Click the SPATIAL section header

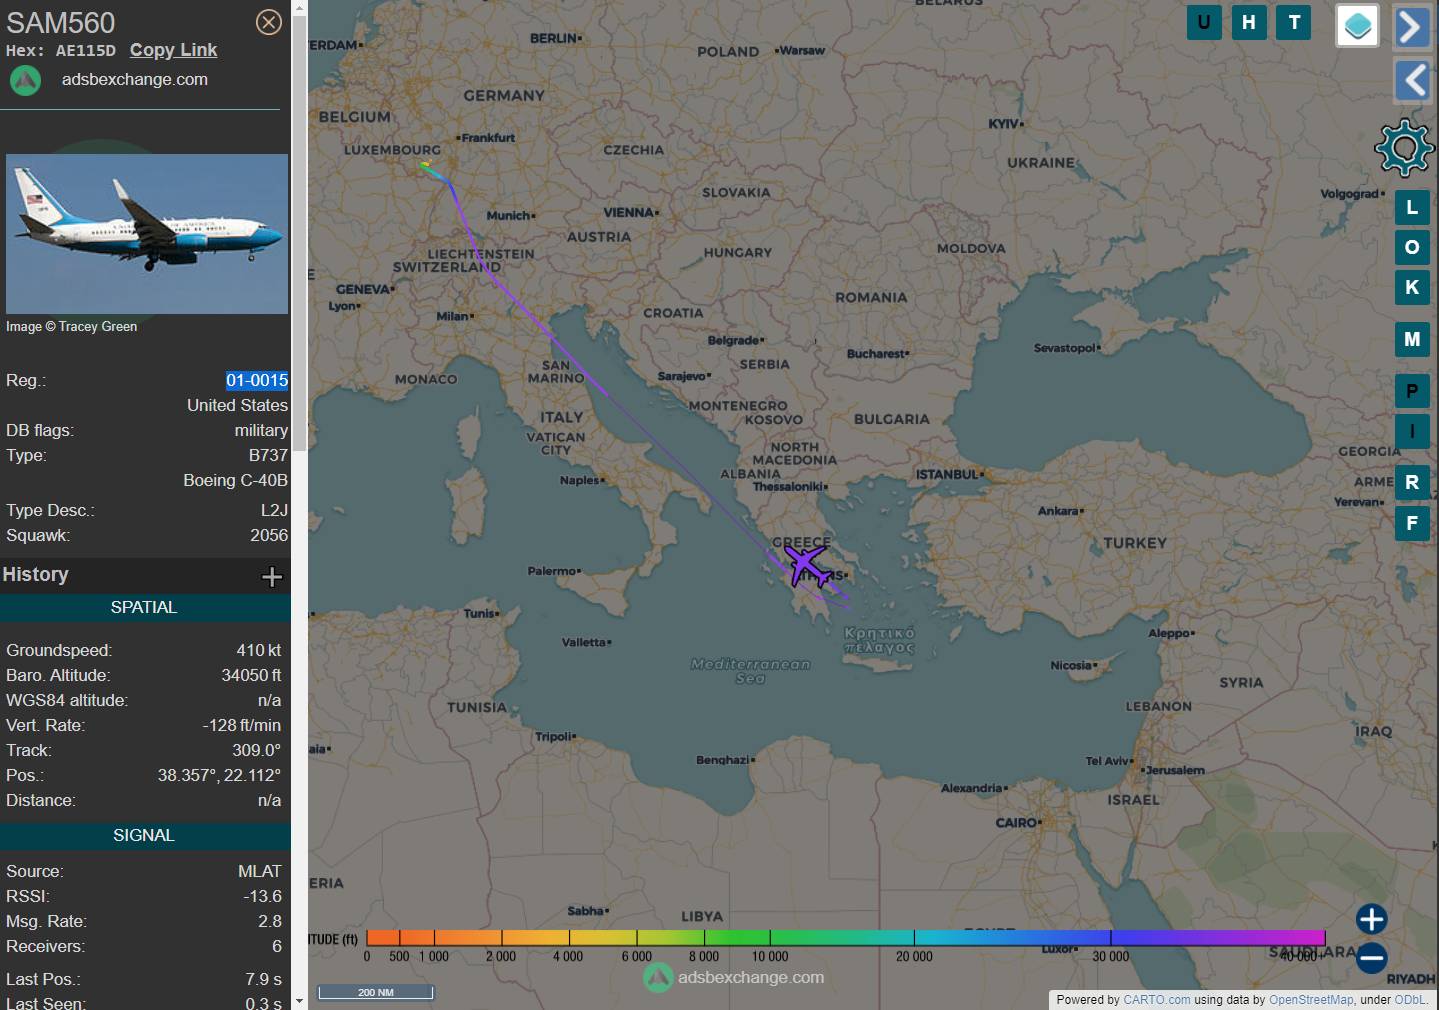144,608
